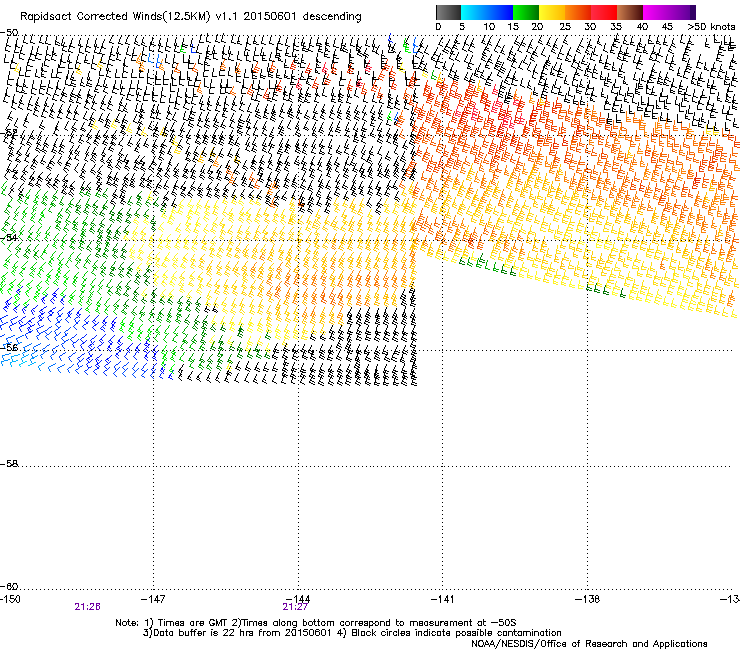The height and width of the screenshot is (650, 740).
Task: Click the '35' value under the legend bar
Action: click(x=616, y=26)
